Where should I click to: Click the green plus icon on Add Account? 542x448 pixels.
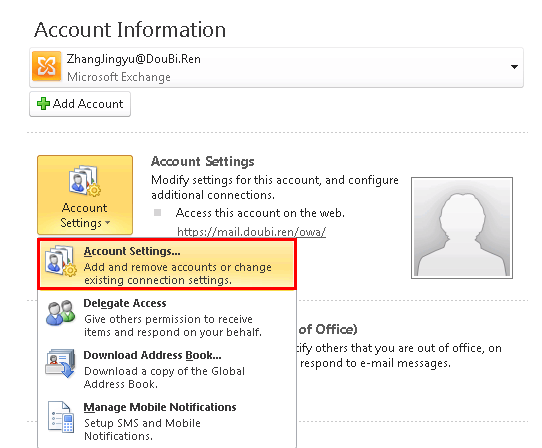43,104
